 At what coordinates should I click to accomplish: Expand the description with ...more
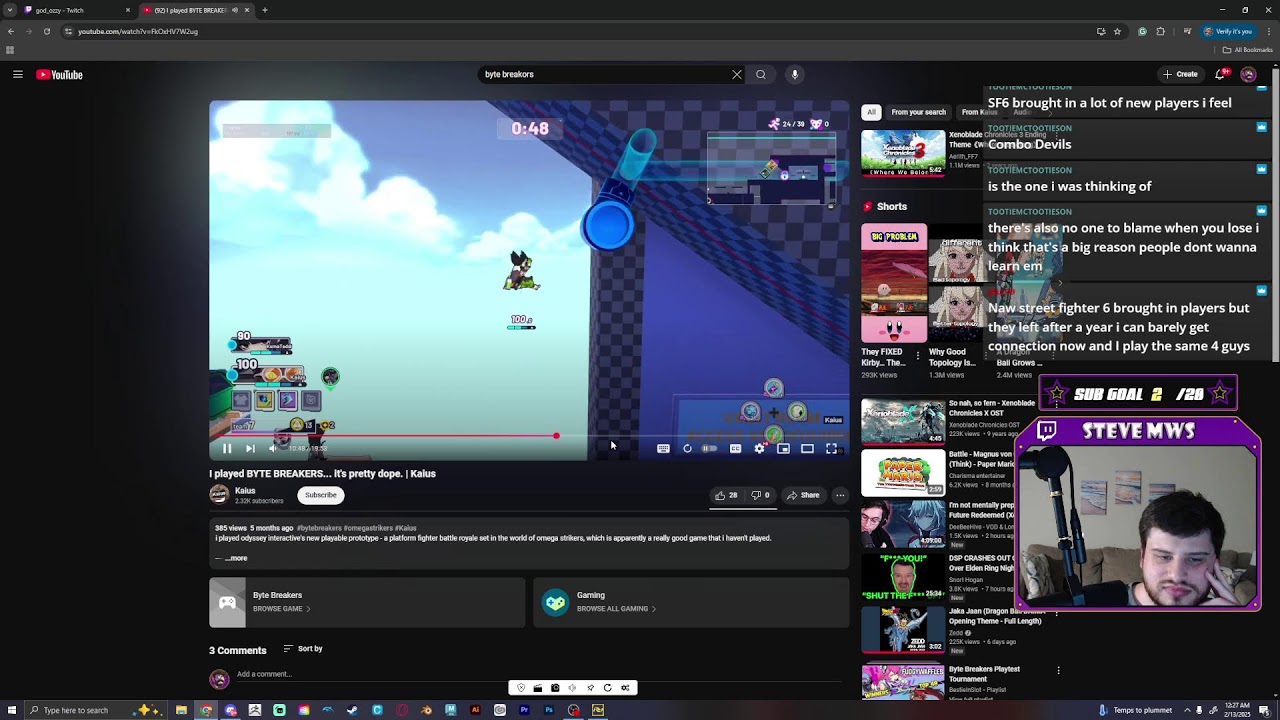tap(235, 558)
